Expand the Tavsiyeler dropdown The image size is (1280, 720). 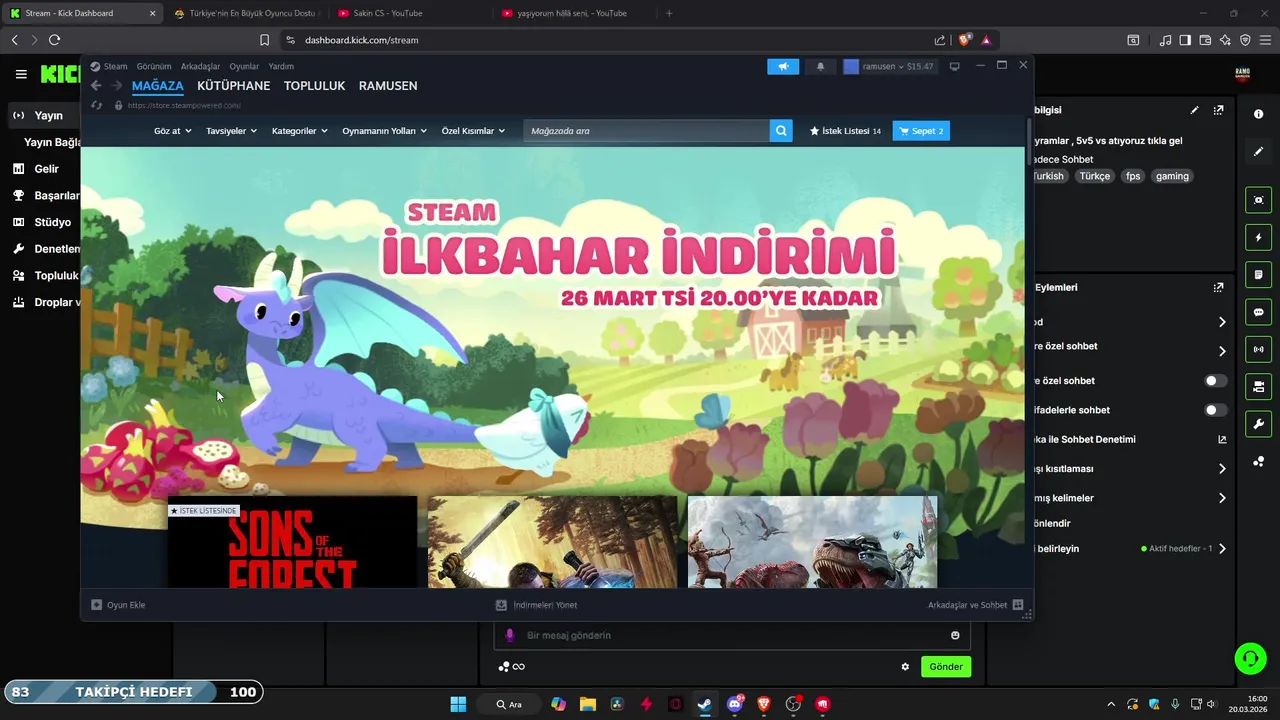(231, 131)
